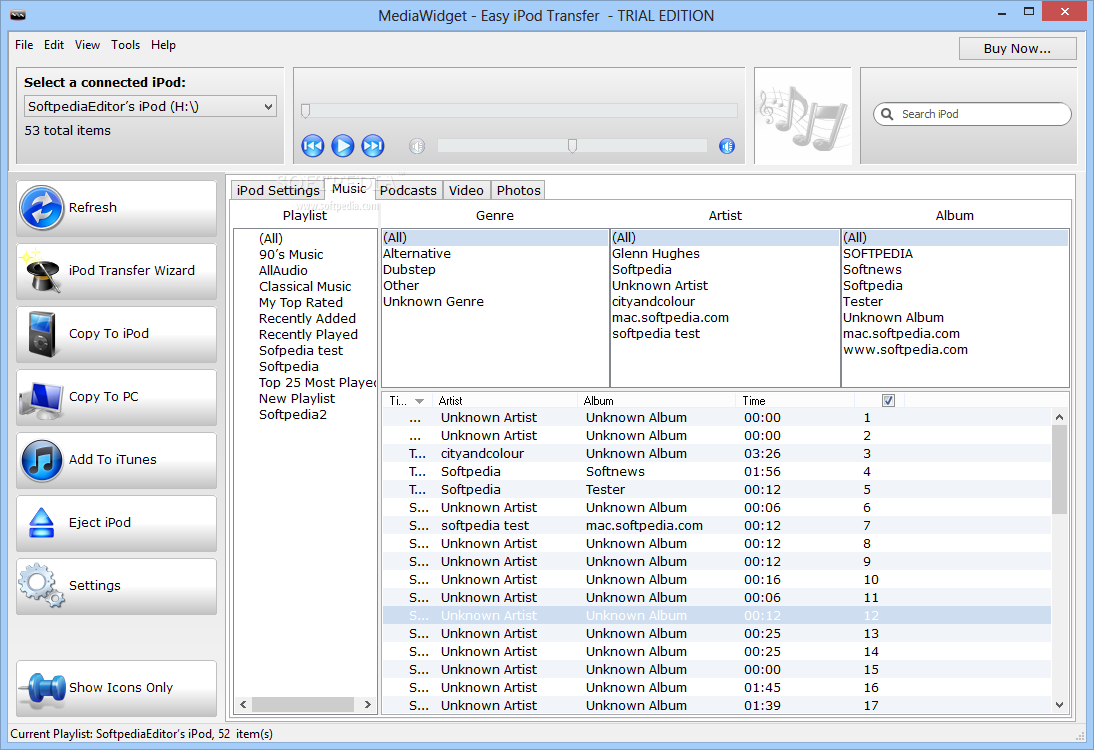Viewport: 1094px width, 750px height.
Task: Choose Copy To iPod
Action: (117, 333)
